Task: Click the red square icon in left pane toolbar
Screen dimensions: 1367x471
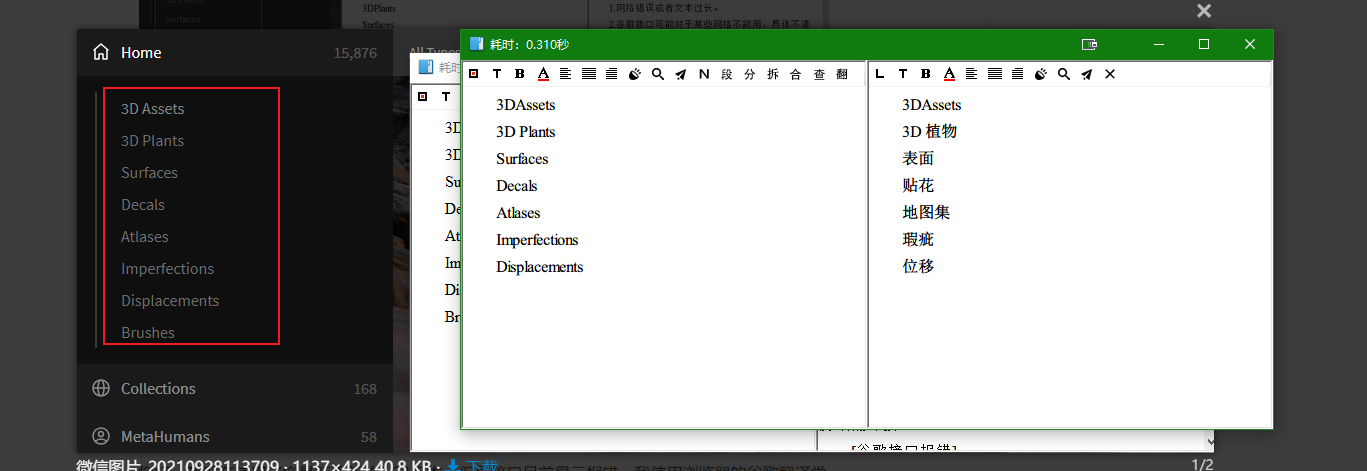Action: click(473, 74)
